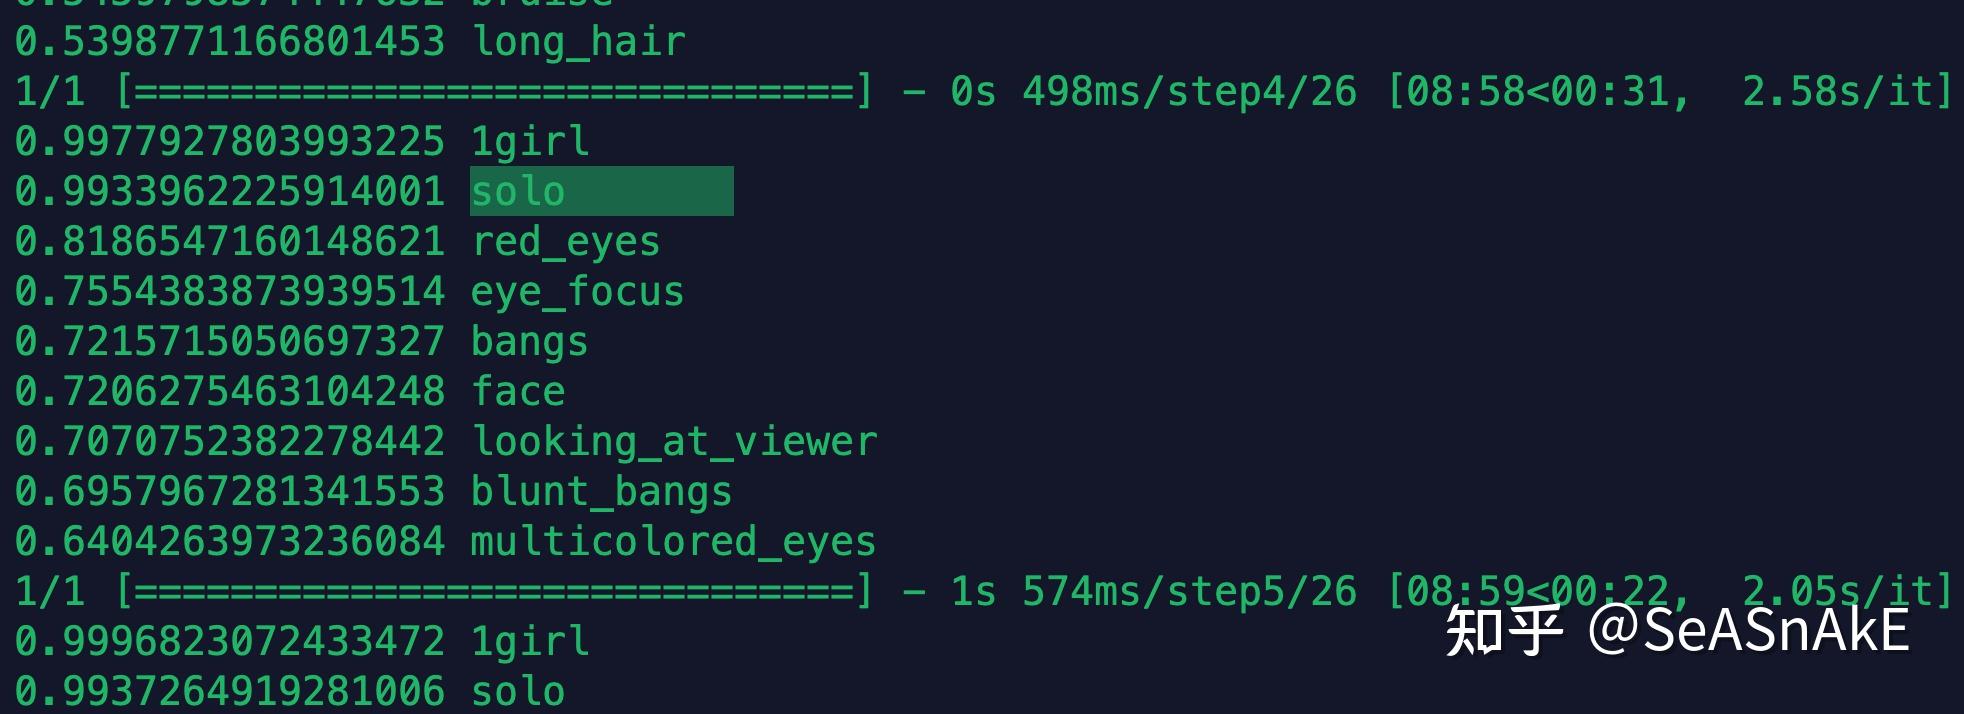Click the "long_hair" tag text
The width and height of the screenshot is (1964, 714).
(x=578, y=41)
